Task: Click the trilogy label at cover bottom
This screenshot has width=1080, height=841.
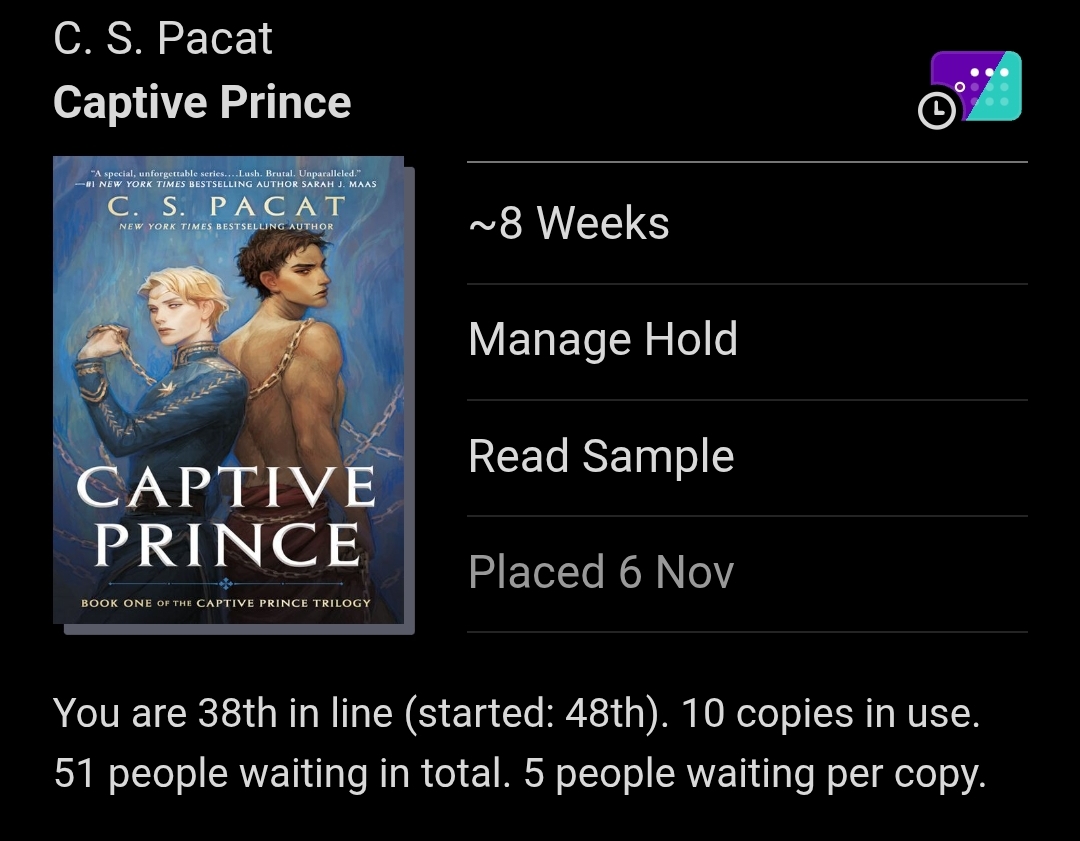Action: pos(226,603)
